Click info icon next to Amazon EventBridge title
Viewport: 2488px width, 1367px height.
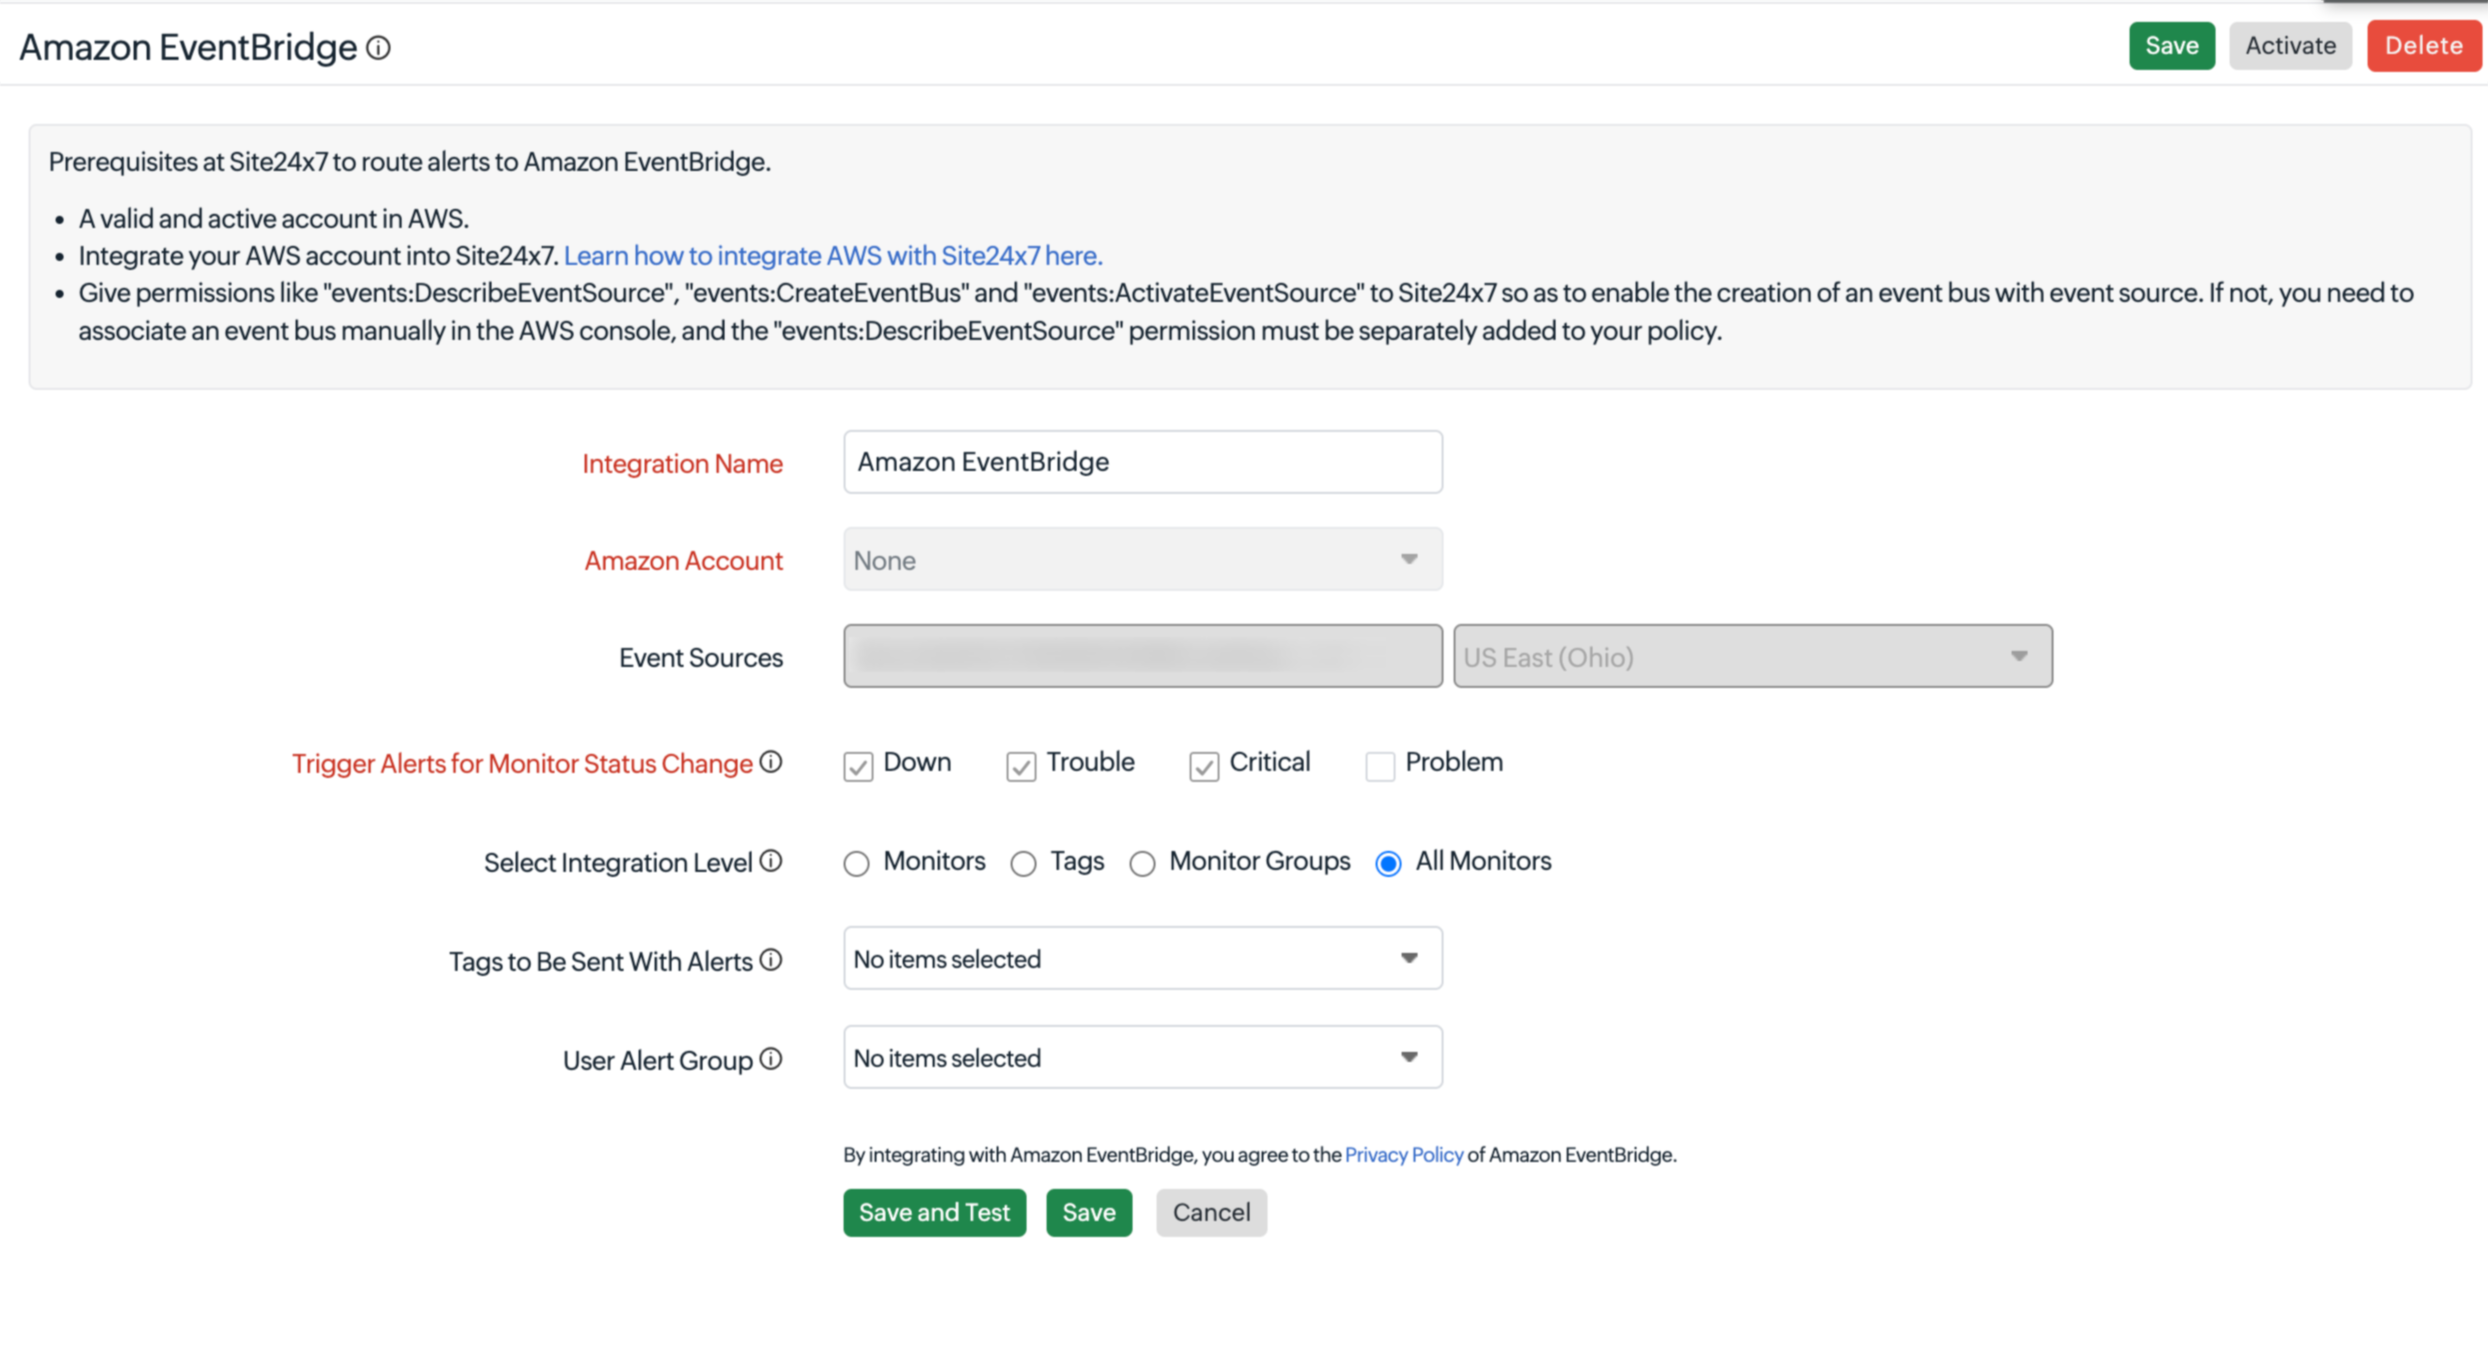[378, 48]
